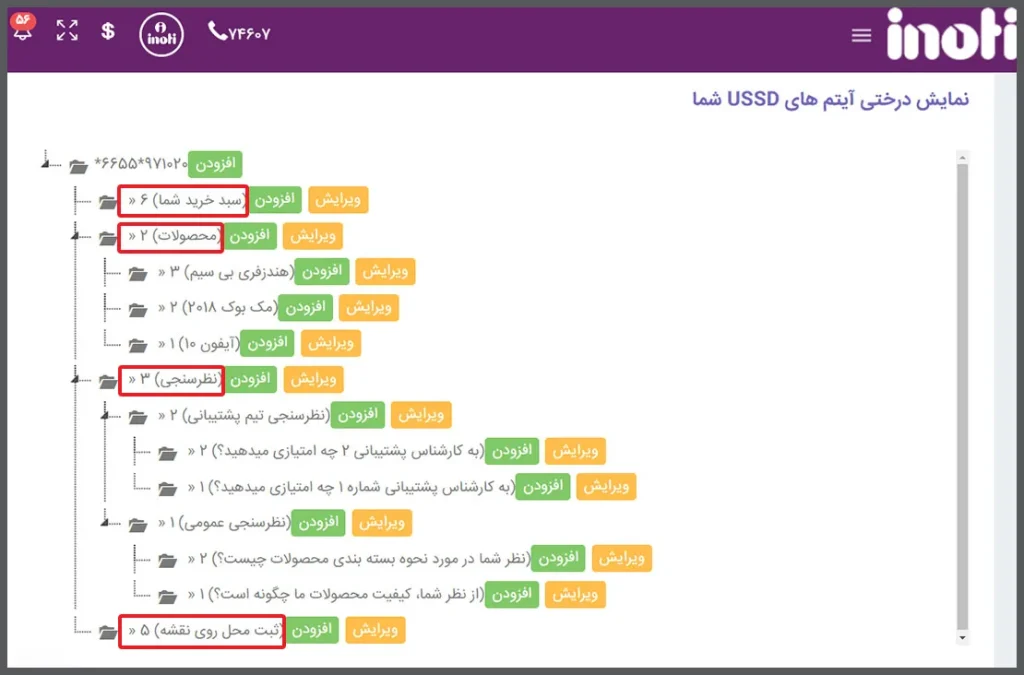Click افزودن for هندزفری بی سیم

[322, 272]
